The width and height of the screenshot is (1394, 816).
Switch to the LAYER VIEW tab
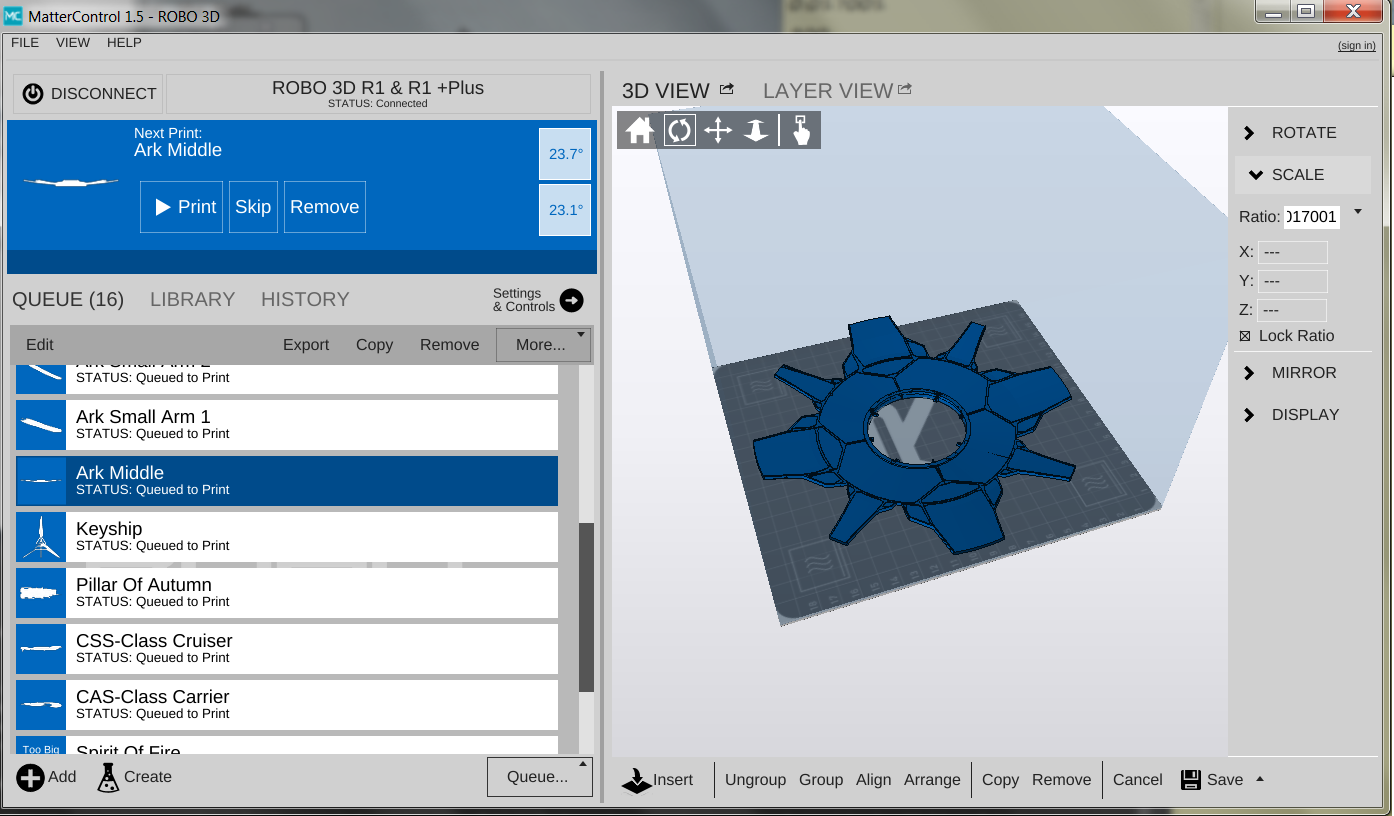(828, 91)
